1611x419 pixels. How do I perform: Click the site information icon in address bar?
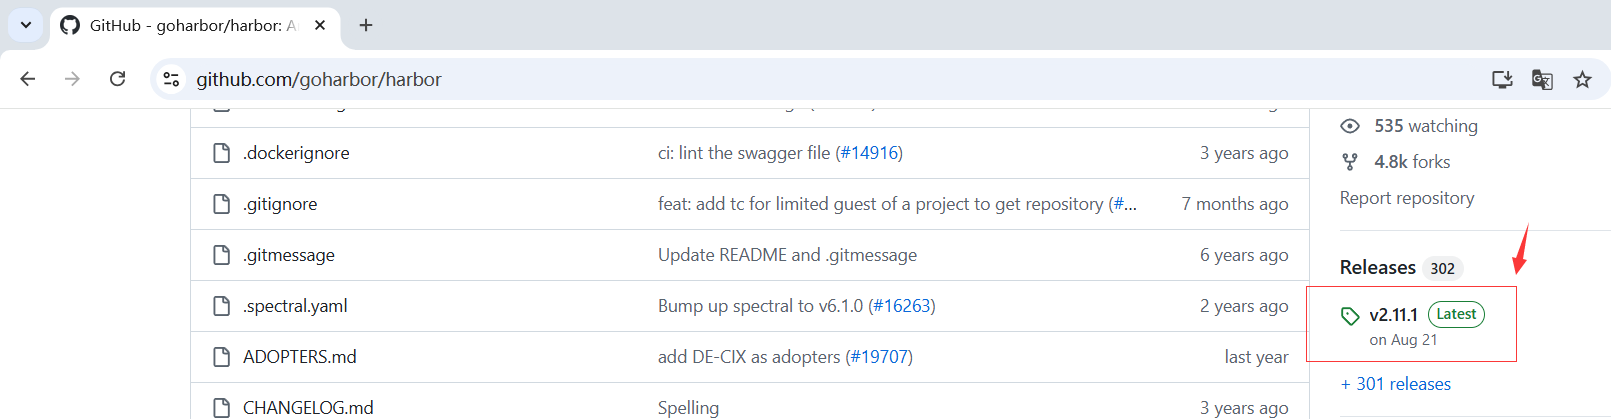(x=172, y=79)
